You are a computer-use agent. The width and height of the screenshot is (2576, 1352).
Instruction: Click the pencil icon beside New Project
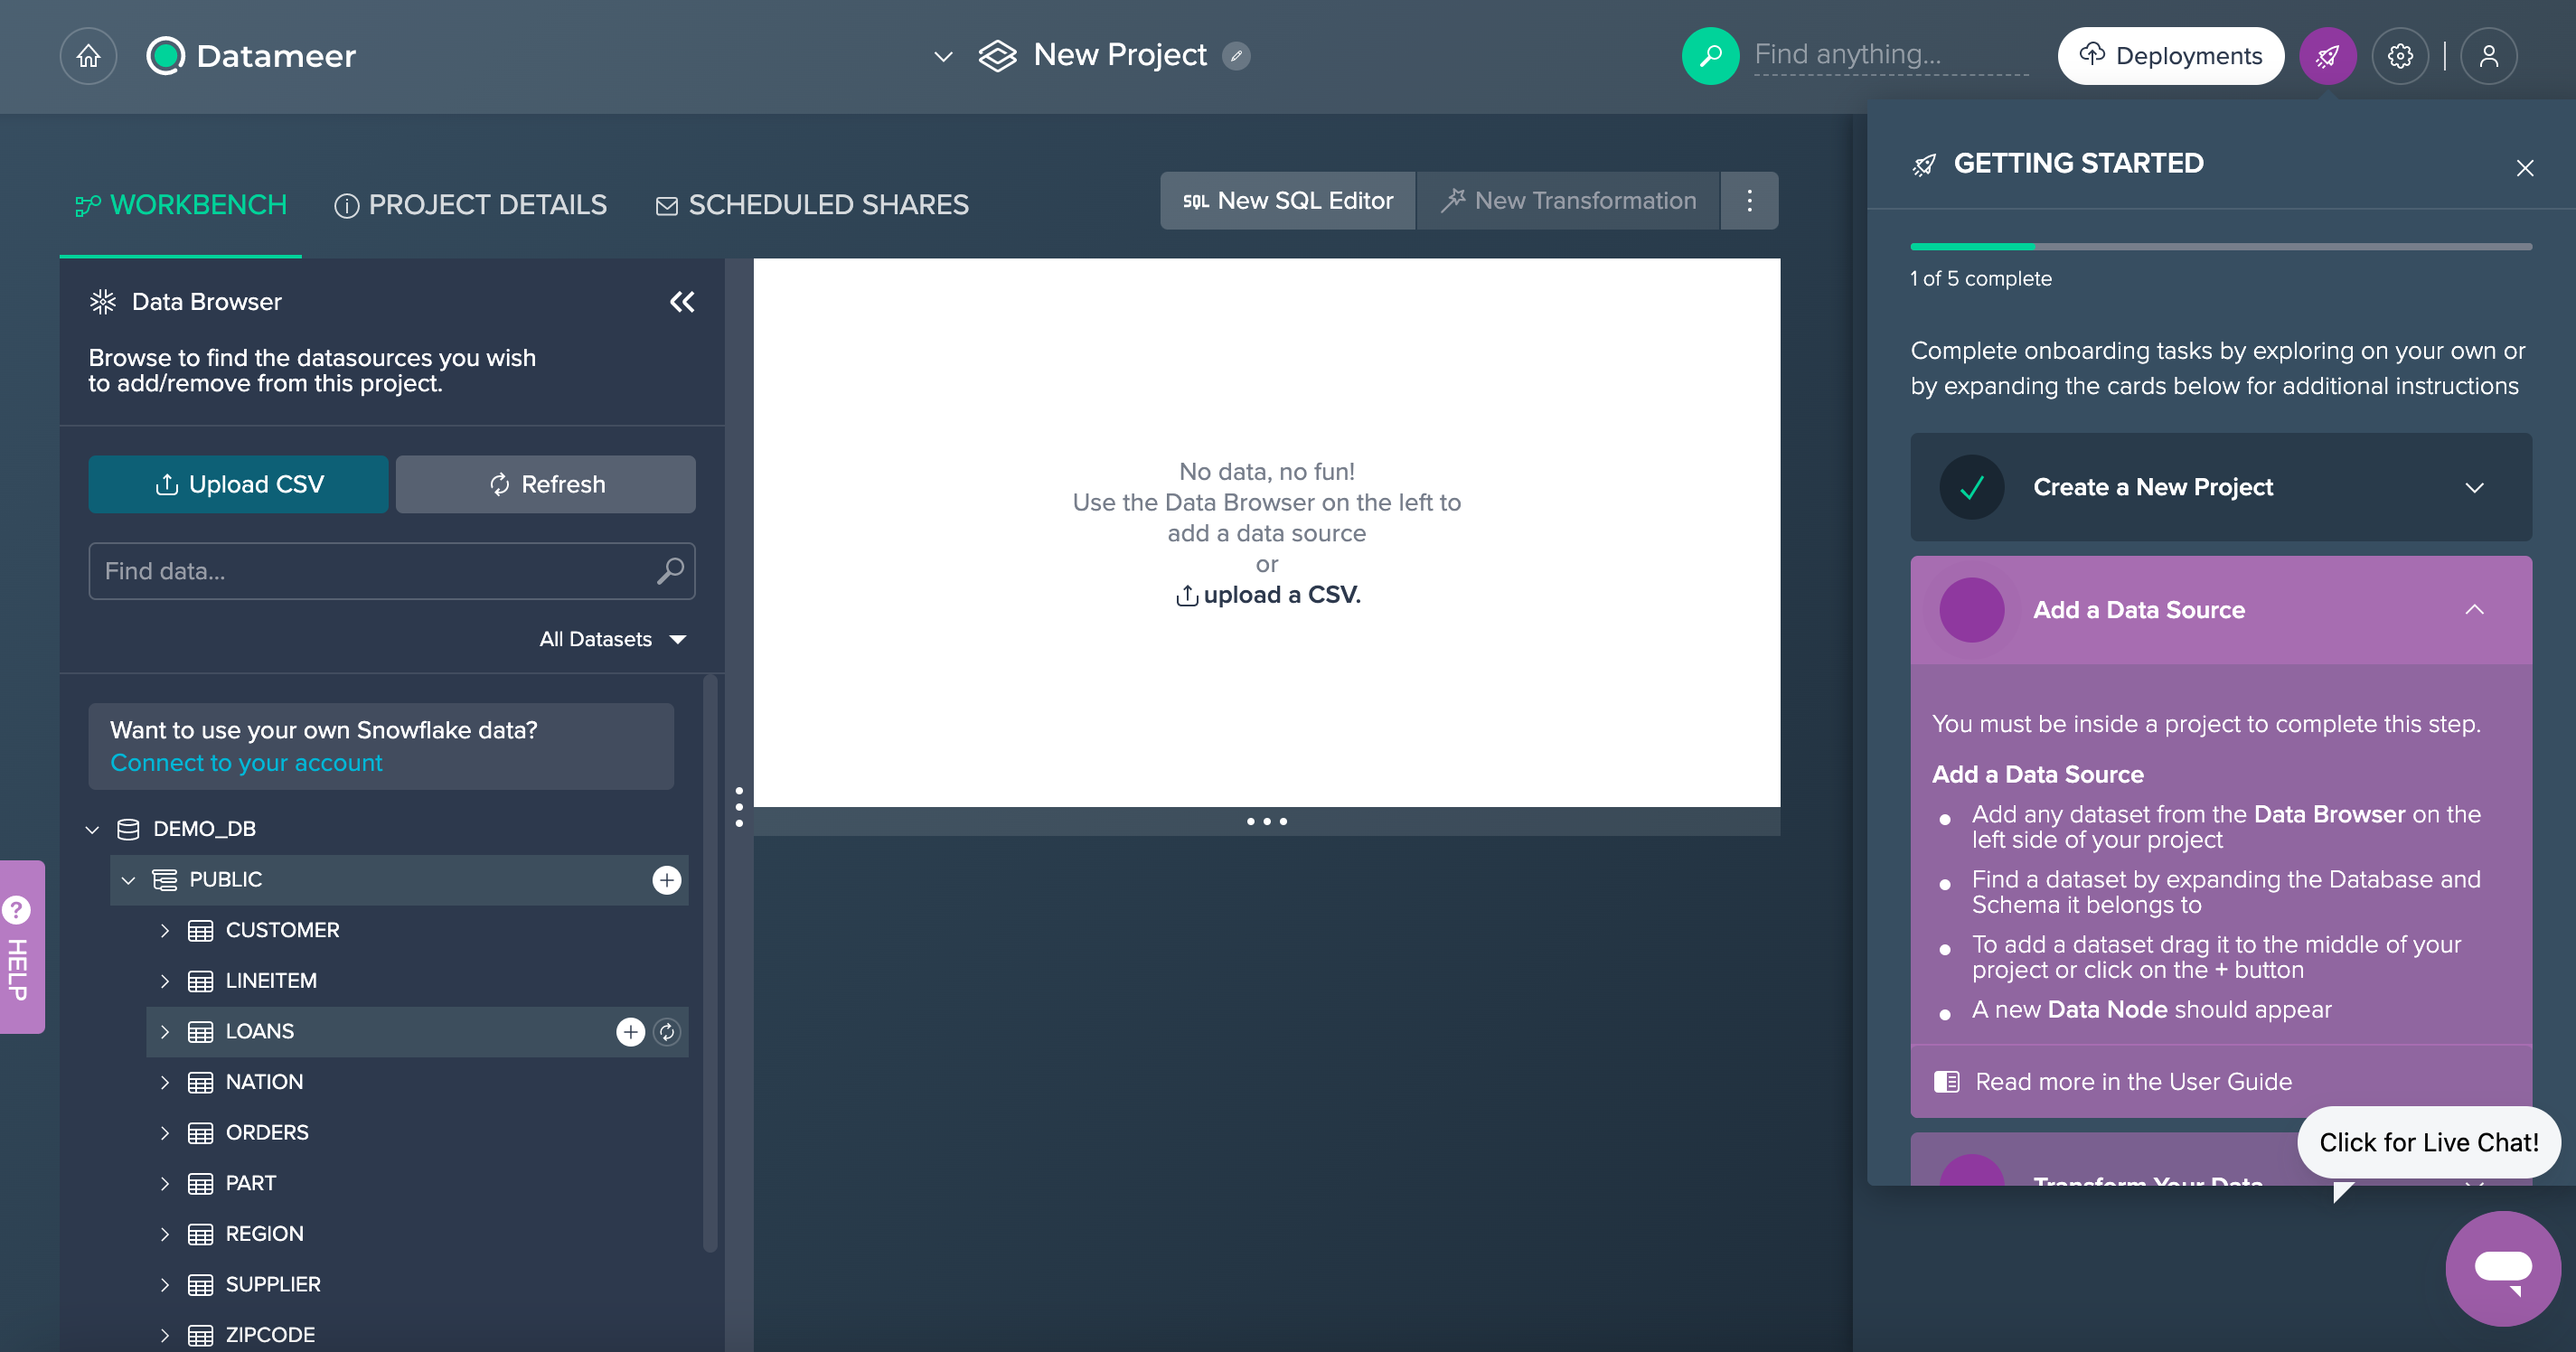click(1237, 56)
